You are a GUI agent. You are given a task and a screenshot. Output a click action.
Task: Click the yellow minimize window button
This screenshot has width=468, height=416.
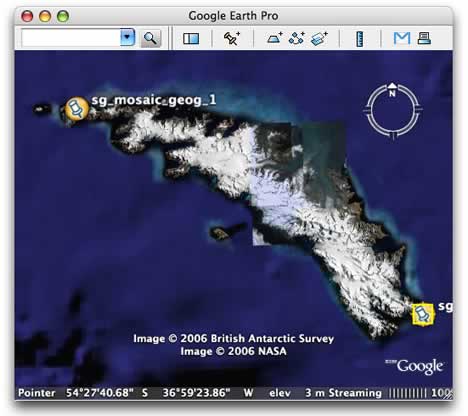pos(45,16)
